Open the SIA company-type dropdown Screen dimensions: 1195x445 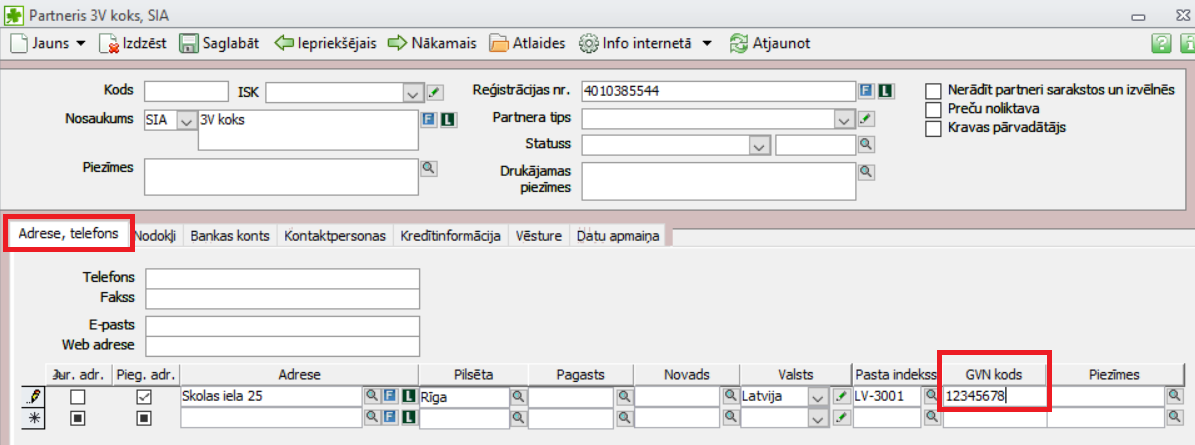point(186,120)
